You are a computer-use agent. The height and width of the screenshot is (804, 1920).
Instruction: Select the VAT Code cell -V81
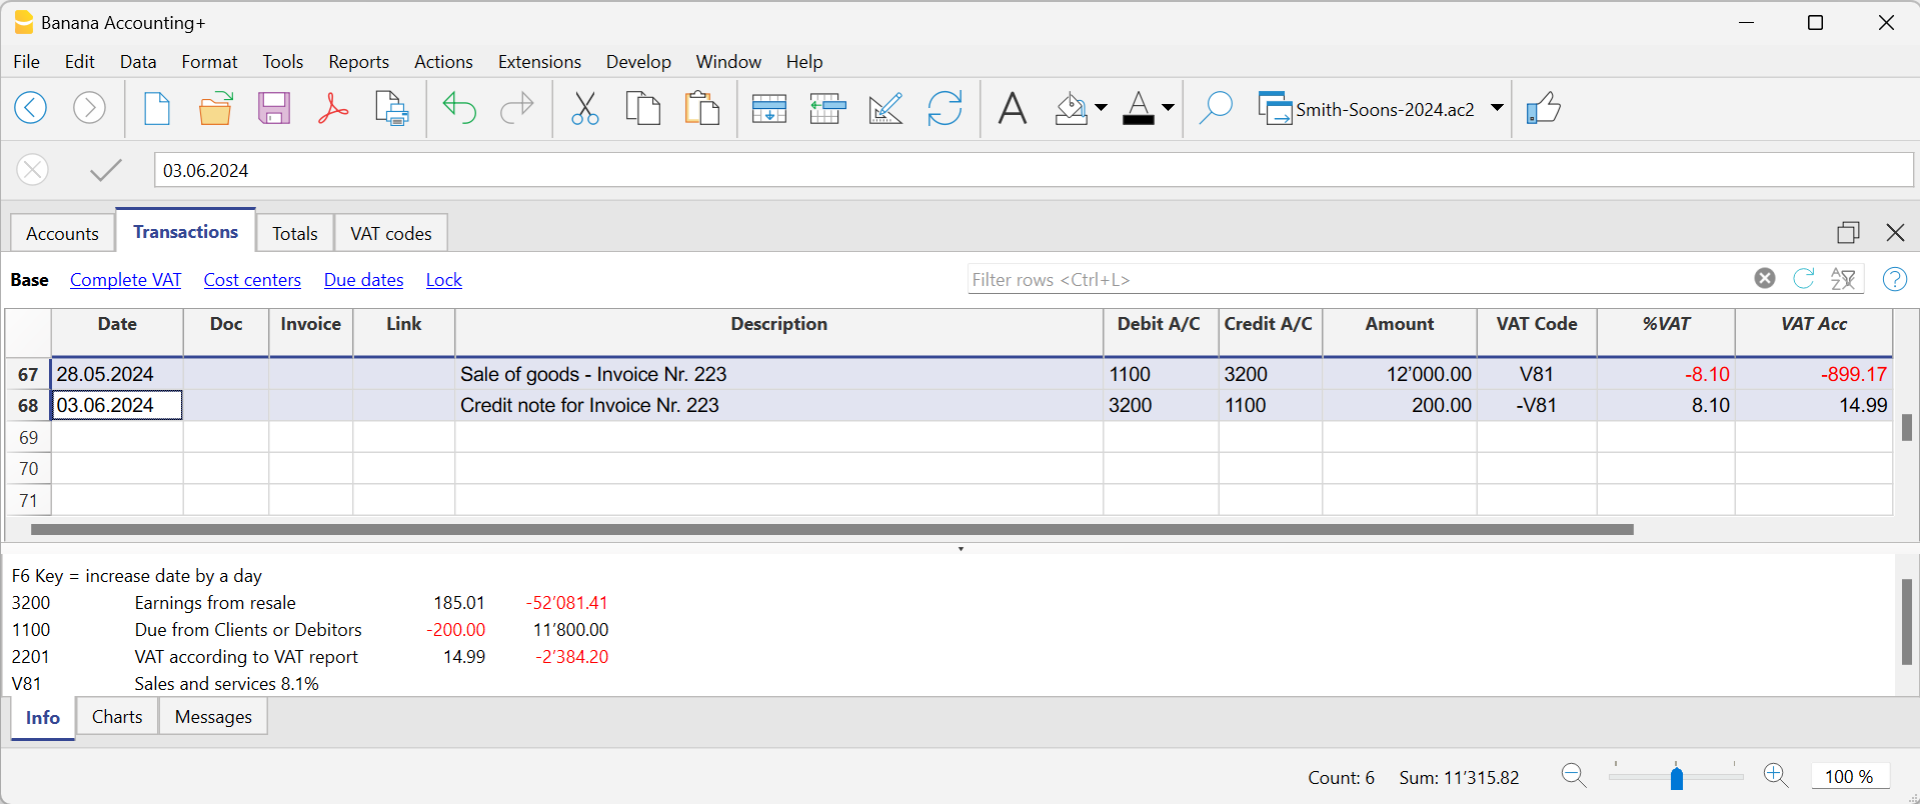click(x=1536, y=405)
